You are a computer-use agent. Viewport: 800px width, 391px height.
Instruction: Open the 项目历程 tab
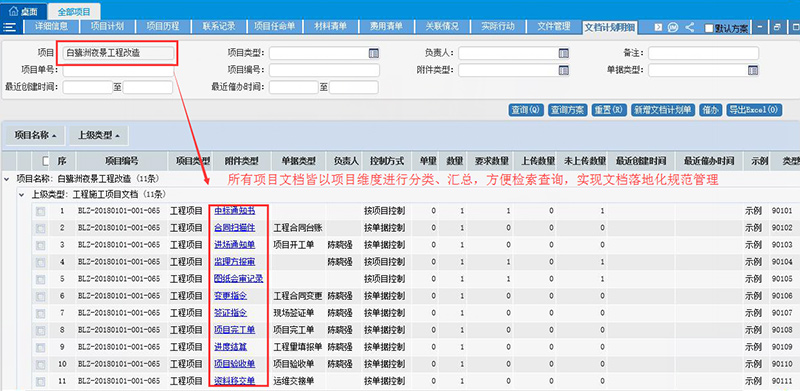coord(163,27)
